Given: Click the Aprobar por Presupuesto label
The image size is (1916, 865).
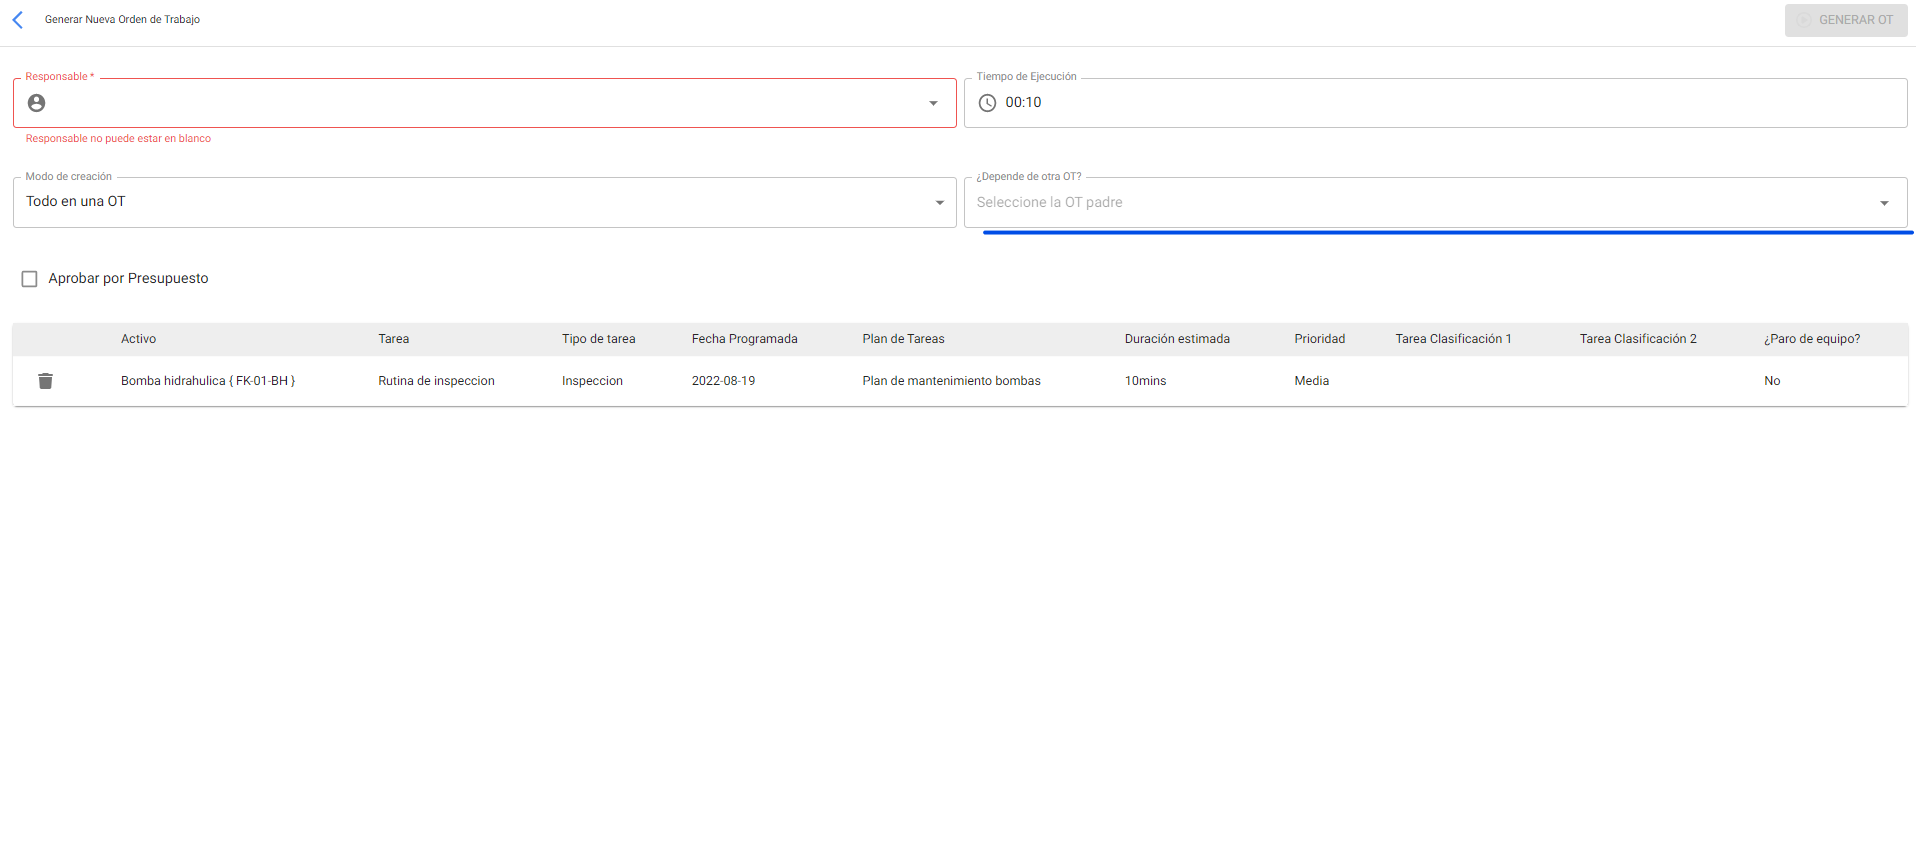Looking at the screenshot, I should click(x=128, y=279).
